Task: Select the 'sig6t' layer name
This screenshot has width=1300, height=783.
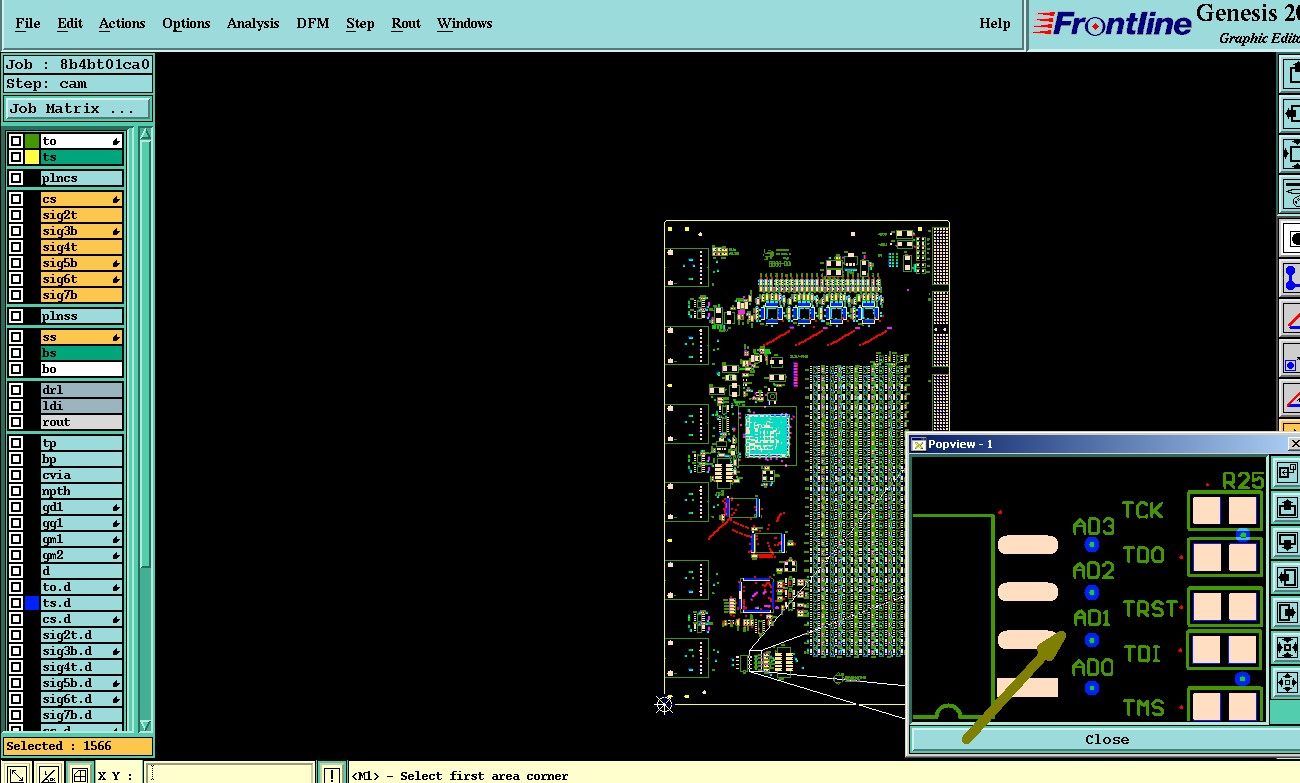Action: point(82,279)
